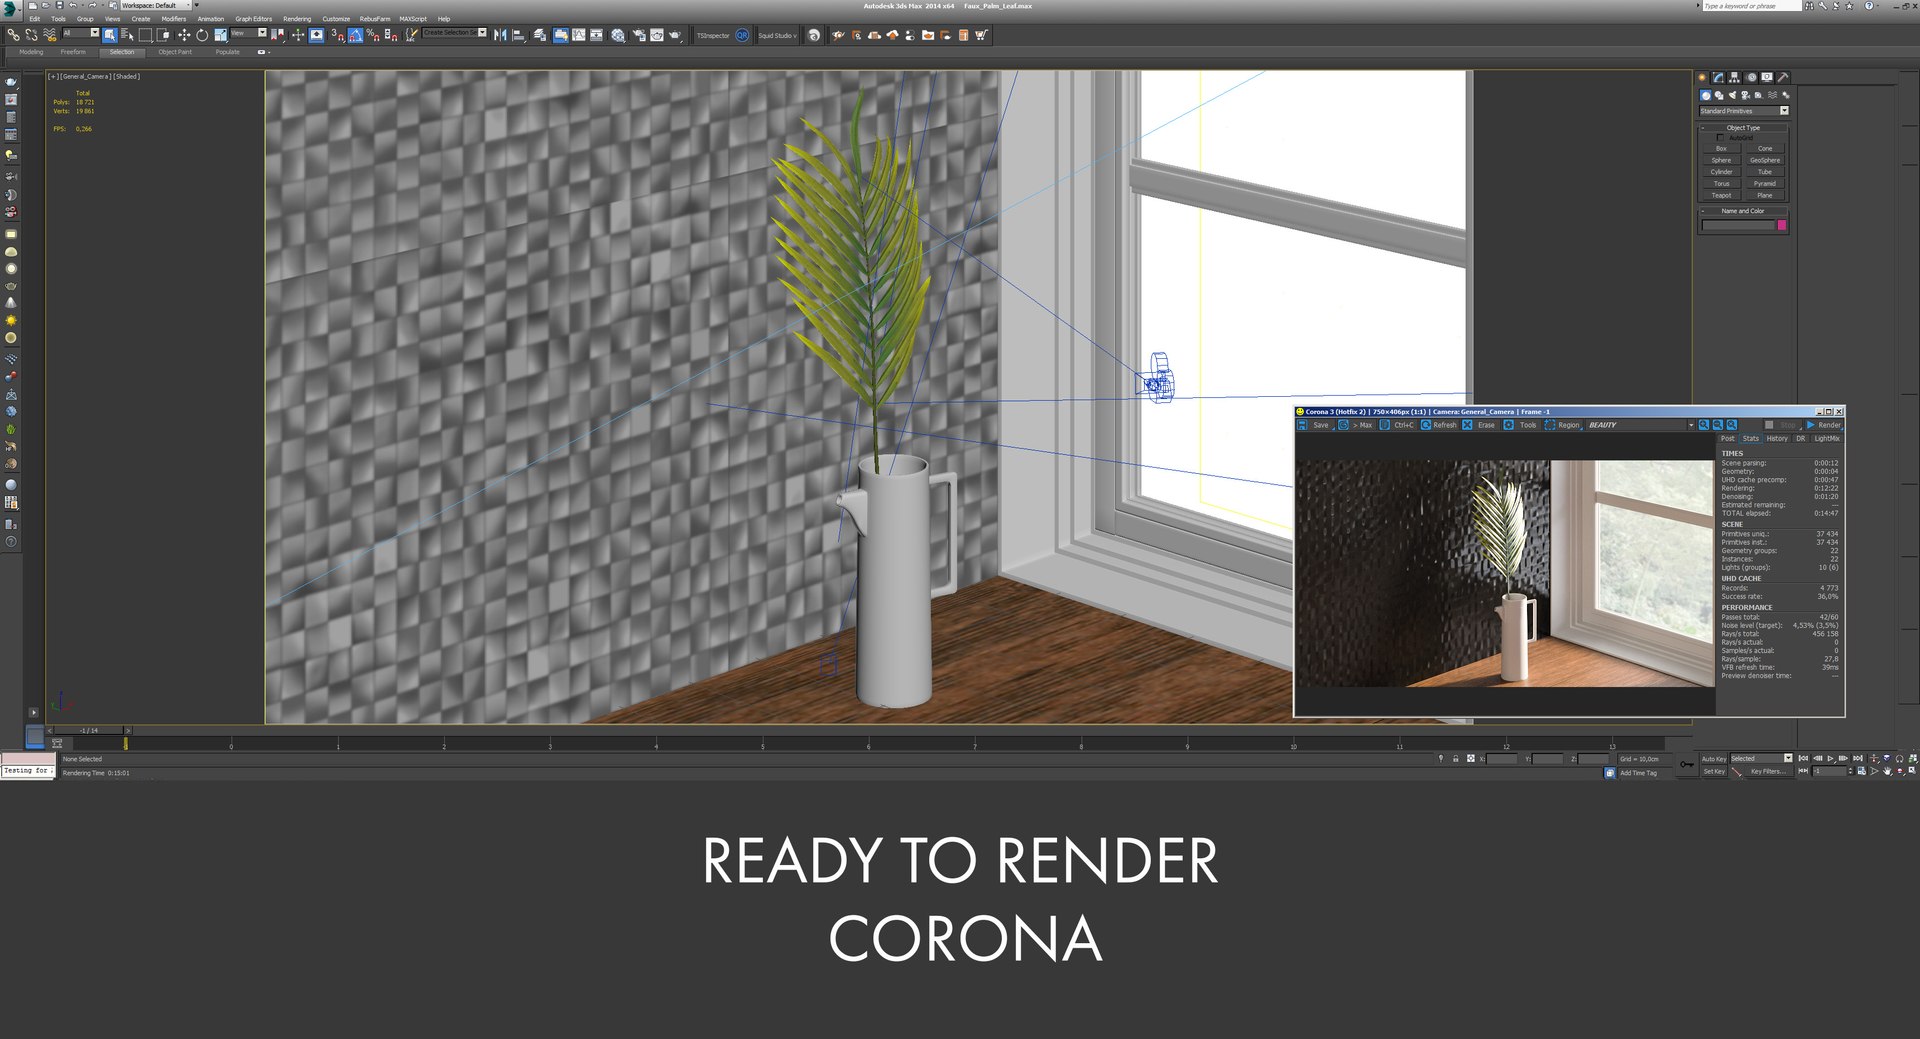Open the Standard Primitives dropdown
The height and width of the screenshot is (1039, 1920).
1744,111
